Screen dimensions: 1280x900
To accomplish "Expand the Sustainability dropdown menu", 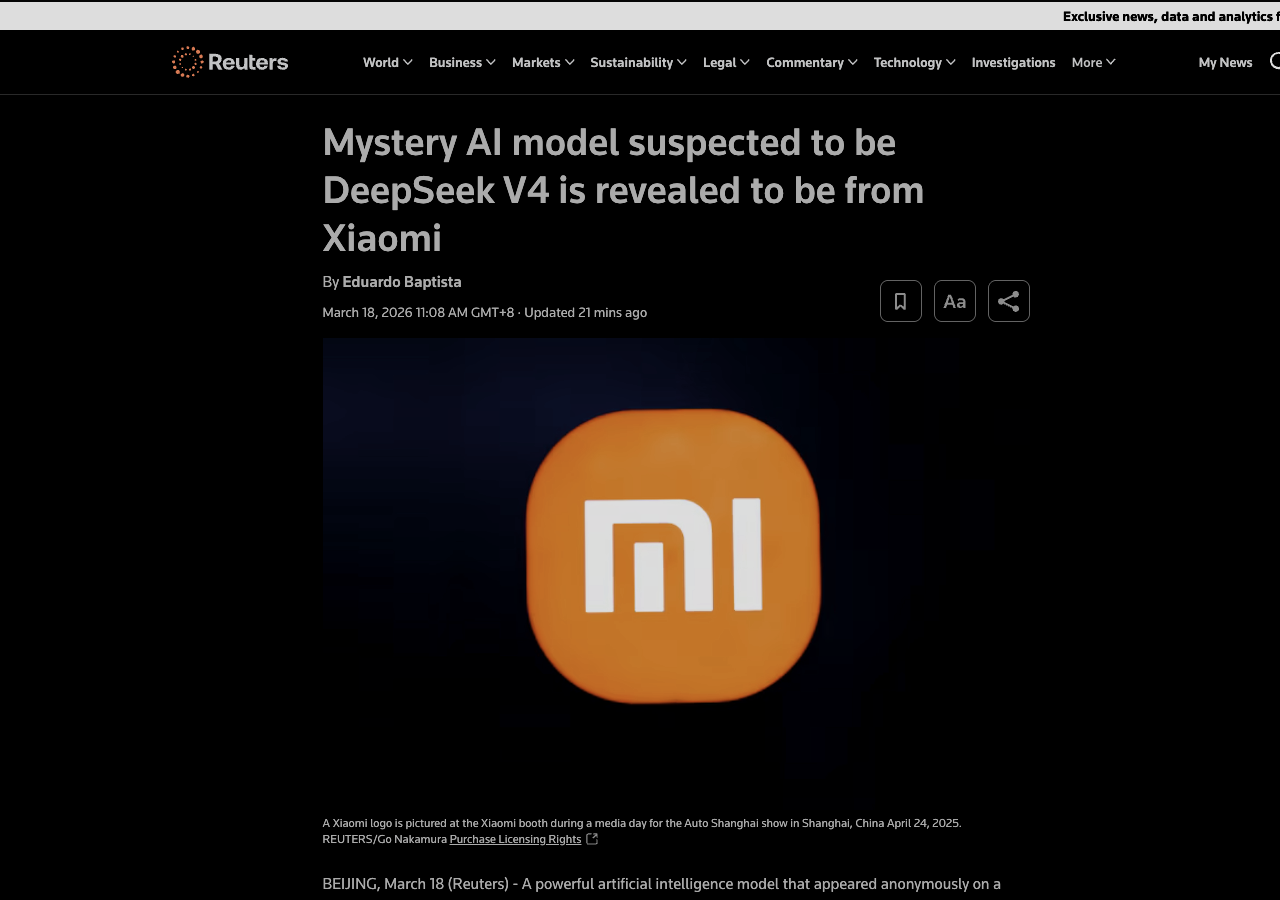I will 638,62.
